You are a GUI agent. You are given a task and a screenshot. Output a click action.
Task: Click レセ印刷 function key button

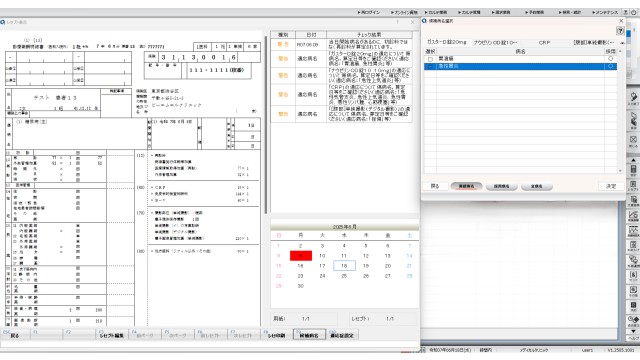tap(276, 334)
